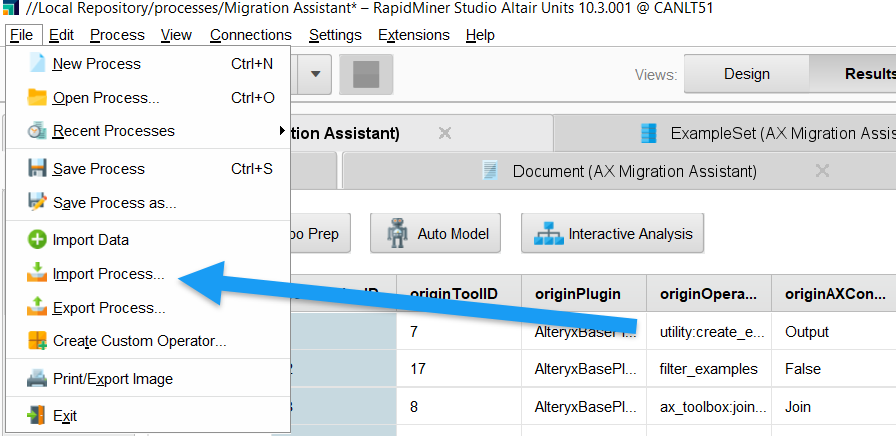Open the toolbar dropdown arrow button
This screenshot has width=896, height=436.
(315, 74)
